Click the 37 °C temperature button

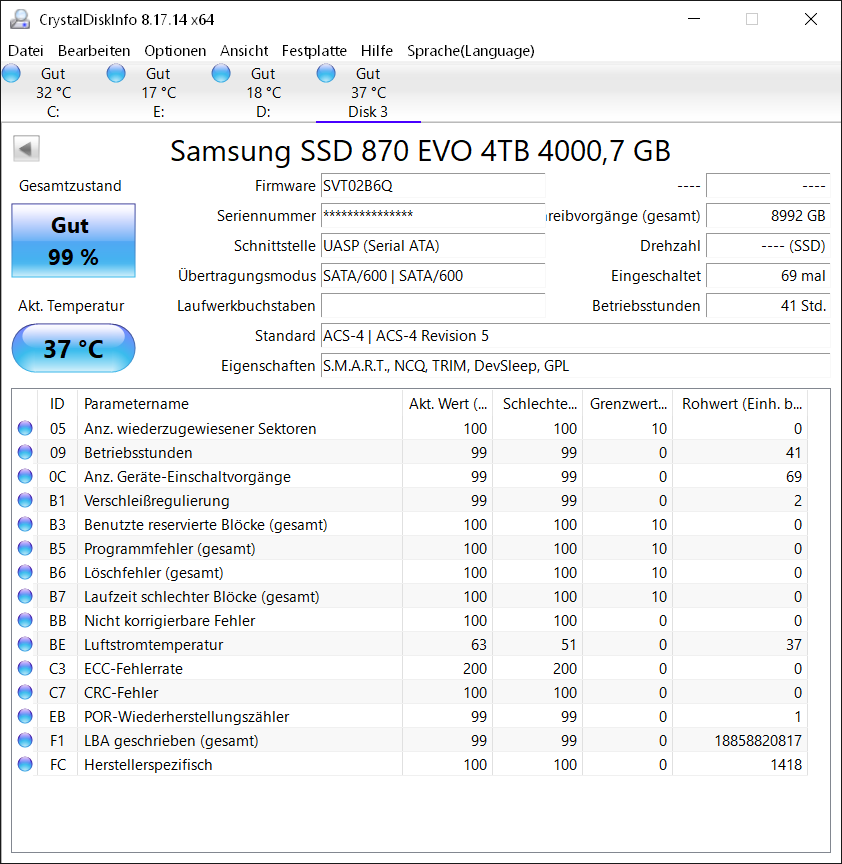(73, 348)
